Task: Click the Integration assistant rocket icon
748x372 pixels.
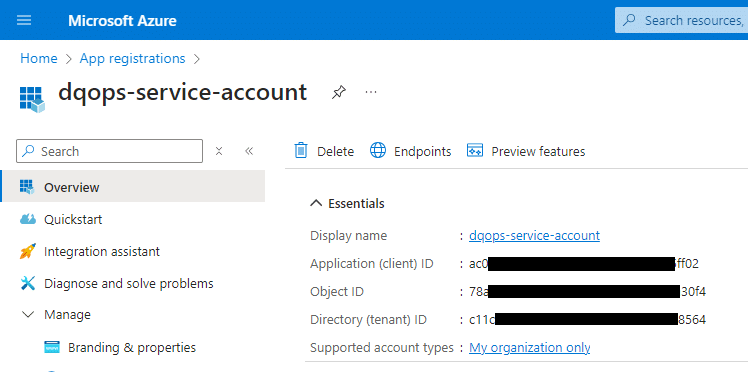Action: pos(28,251)
